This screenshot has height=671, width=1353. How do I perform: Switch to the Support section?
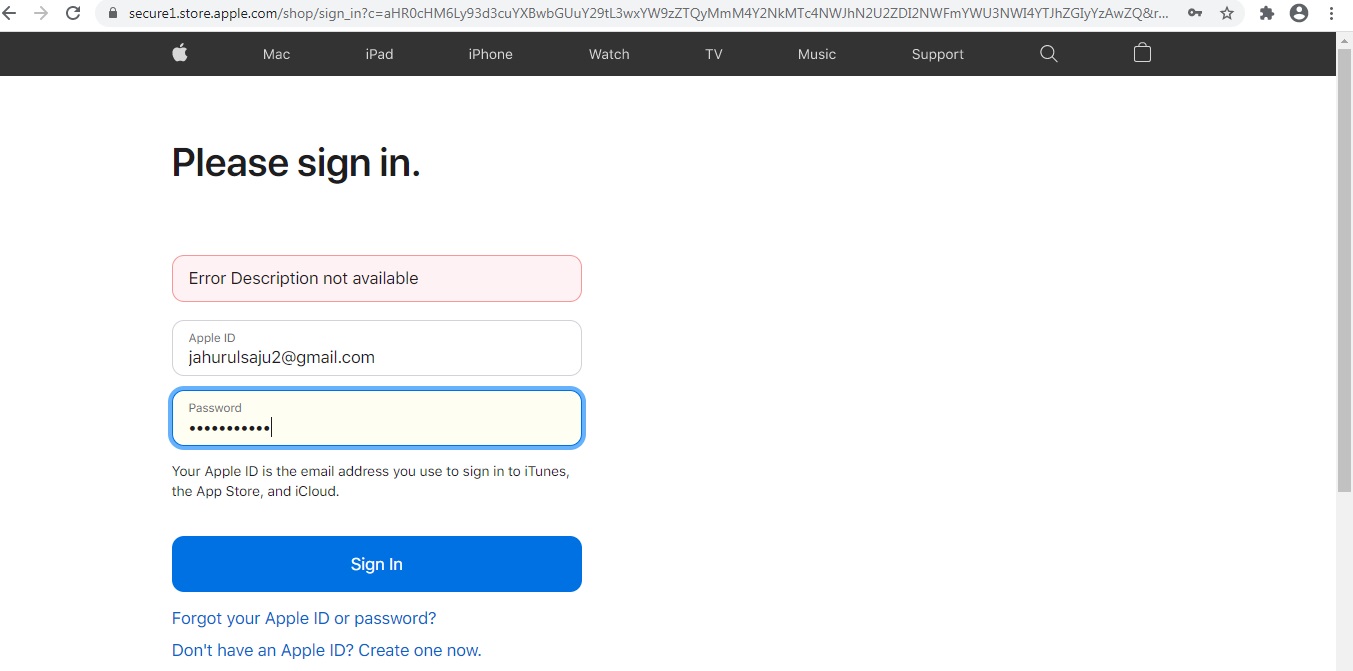pyautogui.click(x=937, y=54)
